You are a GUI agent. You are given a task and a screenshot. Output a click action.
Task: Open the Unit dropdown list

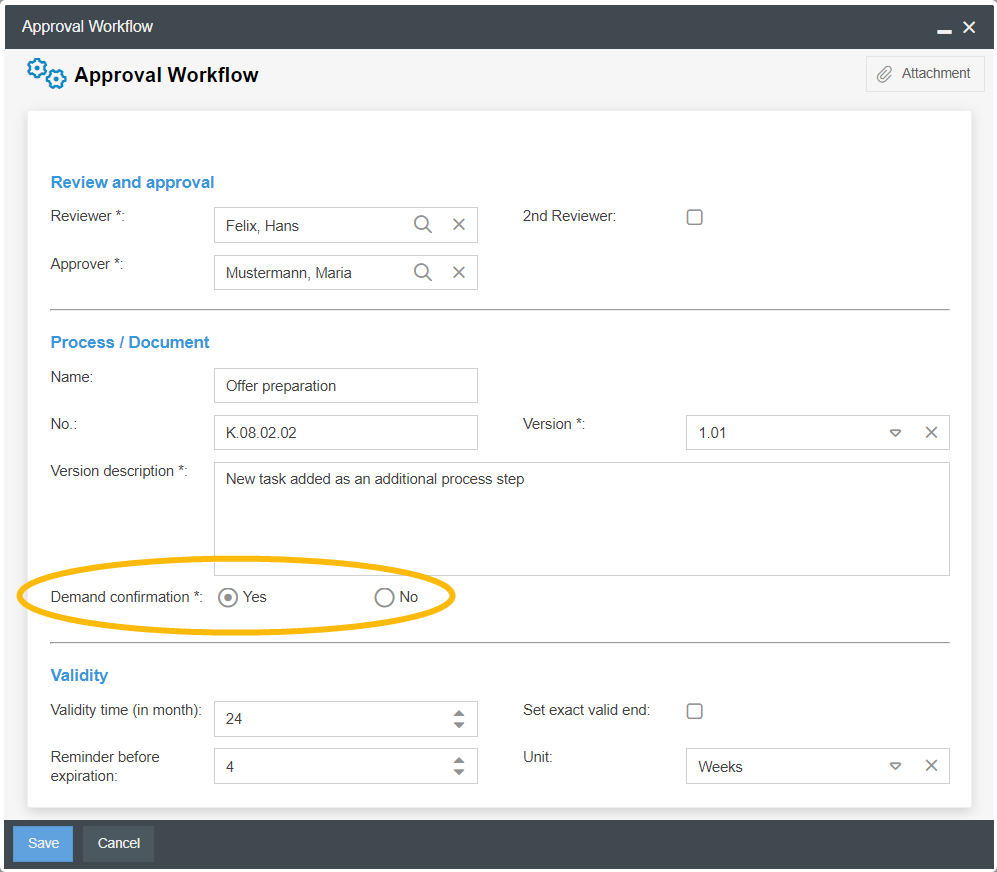(895, 766)
